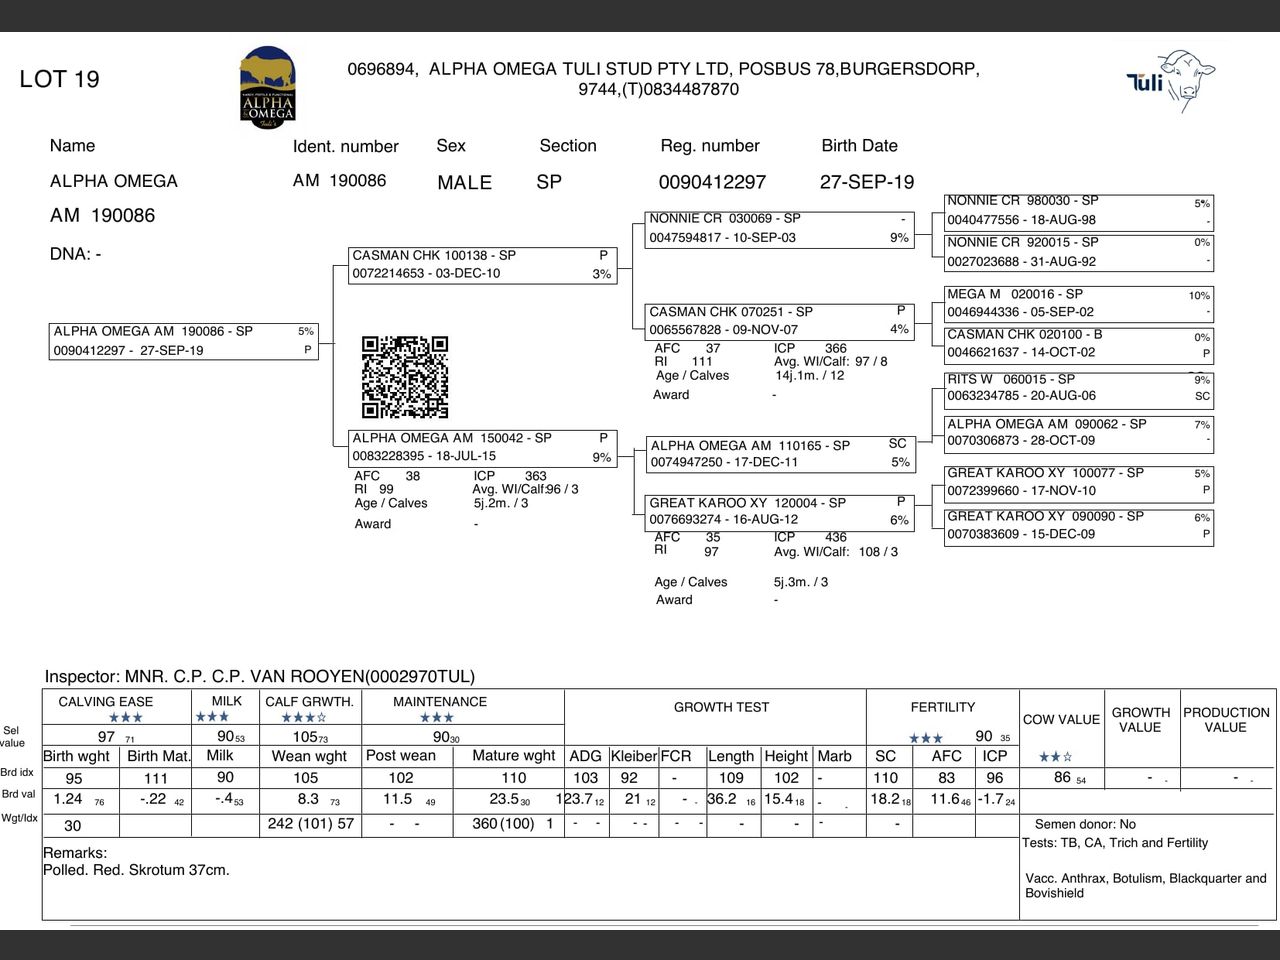Click the QR code in pedigree chart

pyautogui.click(x=404, y=377)
